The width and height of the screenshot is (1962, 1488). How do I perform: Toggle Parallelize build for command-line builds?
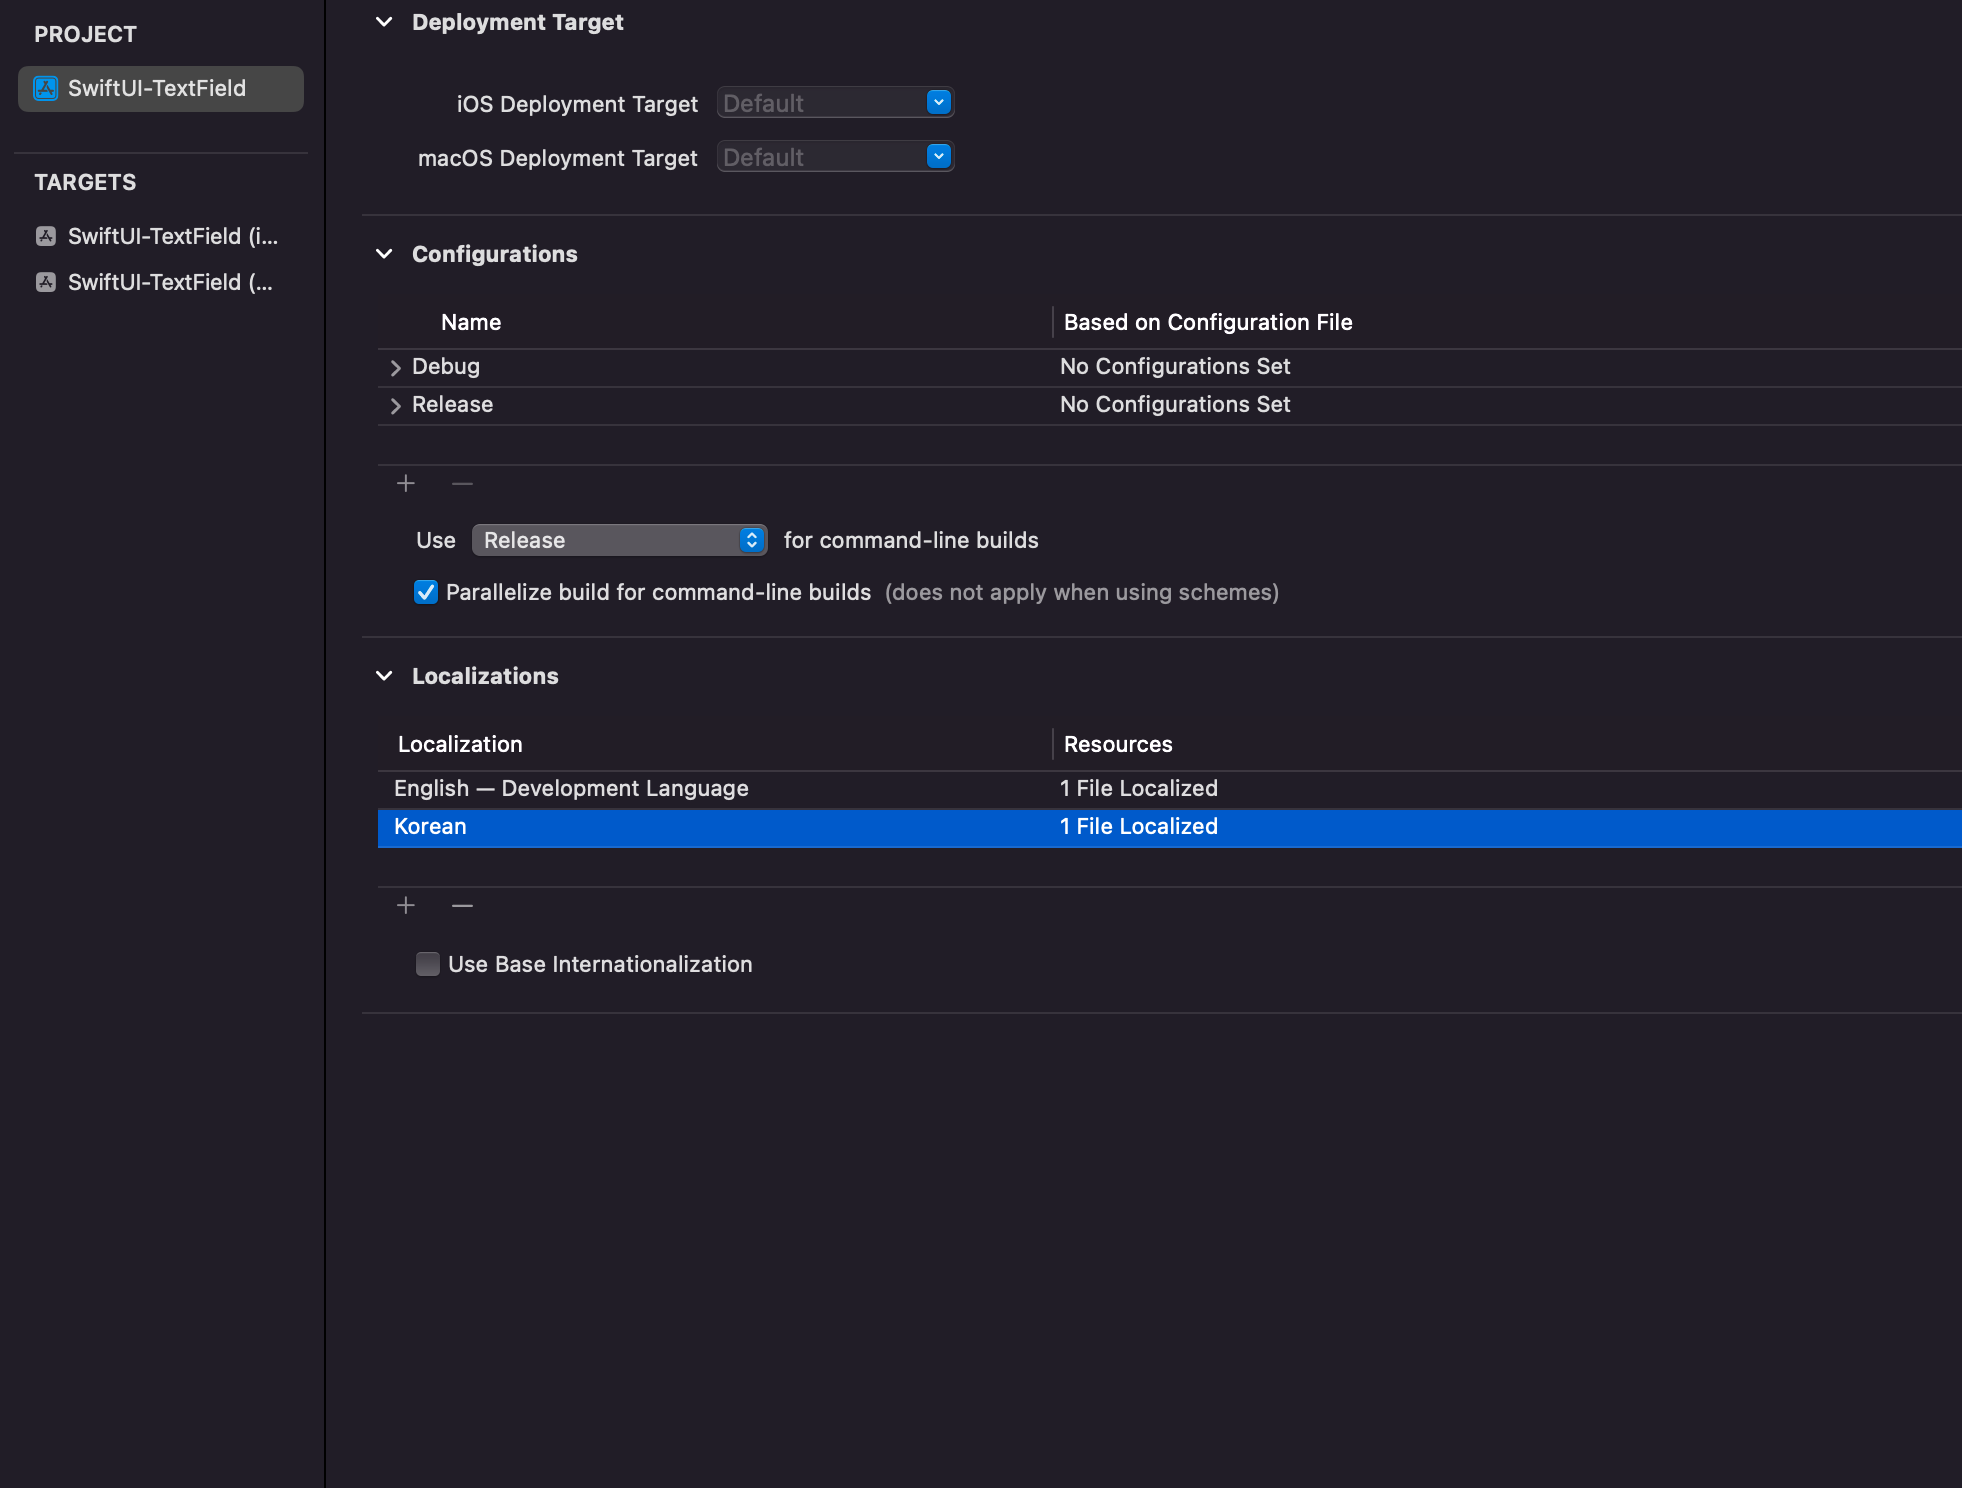[426, 593]
